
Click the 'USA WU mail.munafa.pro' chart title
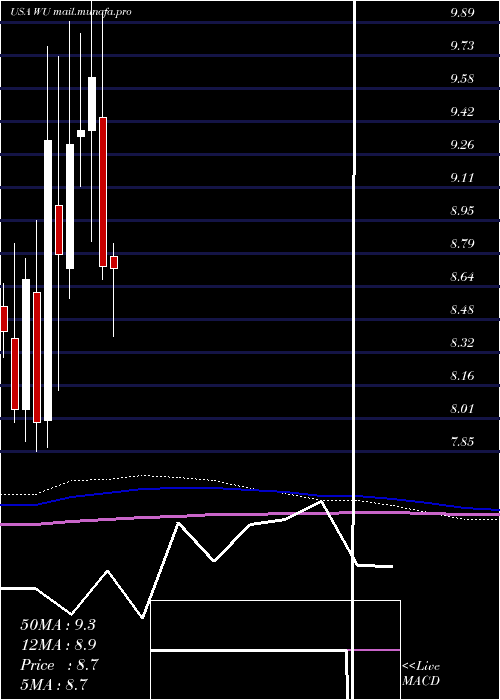click(71, 12)
